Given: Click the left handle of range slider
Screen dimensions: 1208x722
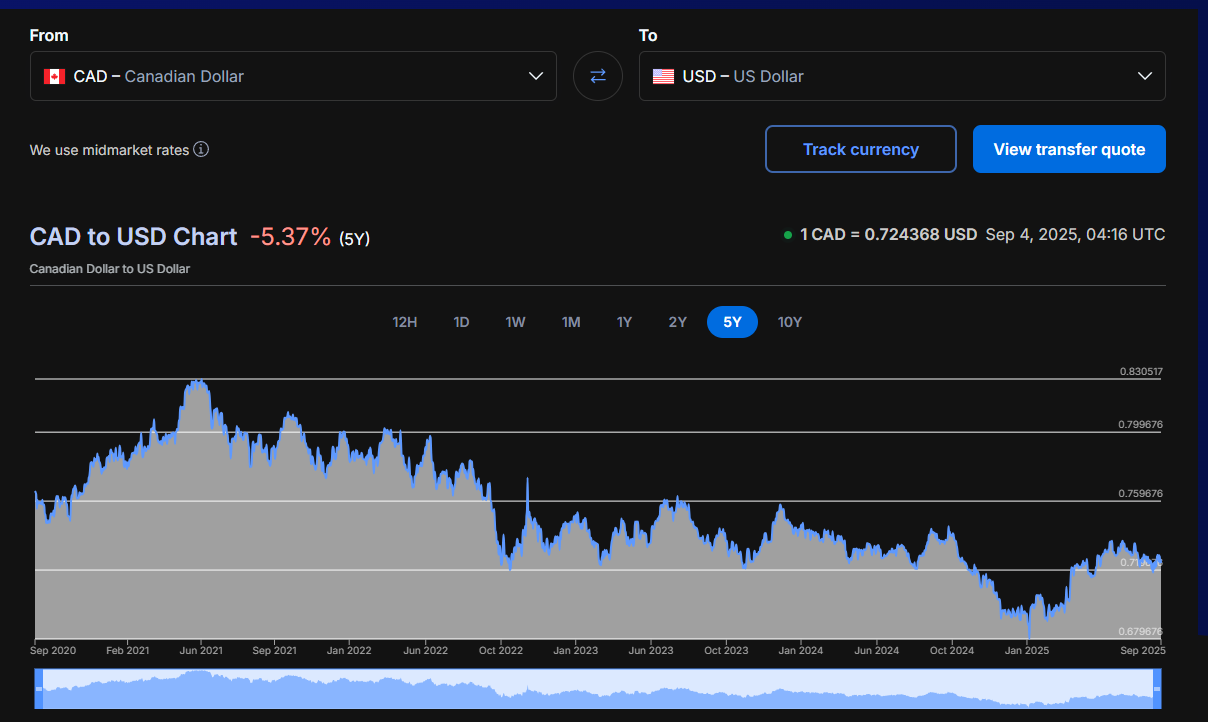Looking at the screenshot, I should pos(39,689).
